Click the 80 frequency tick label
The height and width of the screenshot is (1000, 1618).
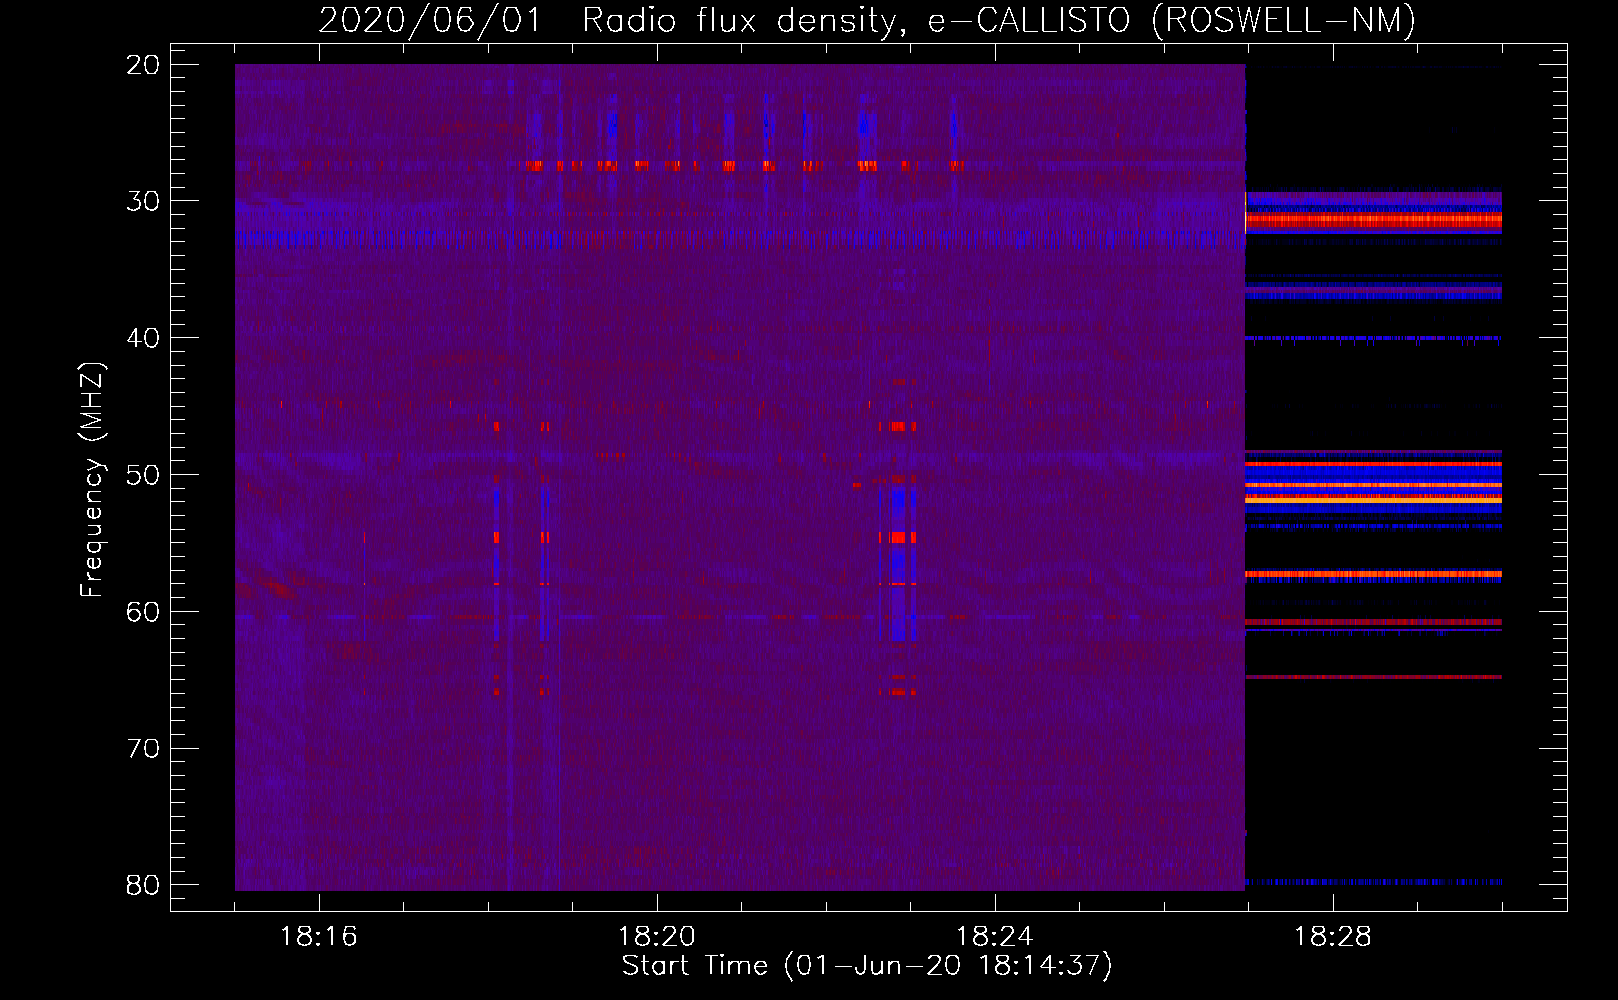(144, 885)
